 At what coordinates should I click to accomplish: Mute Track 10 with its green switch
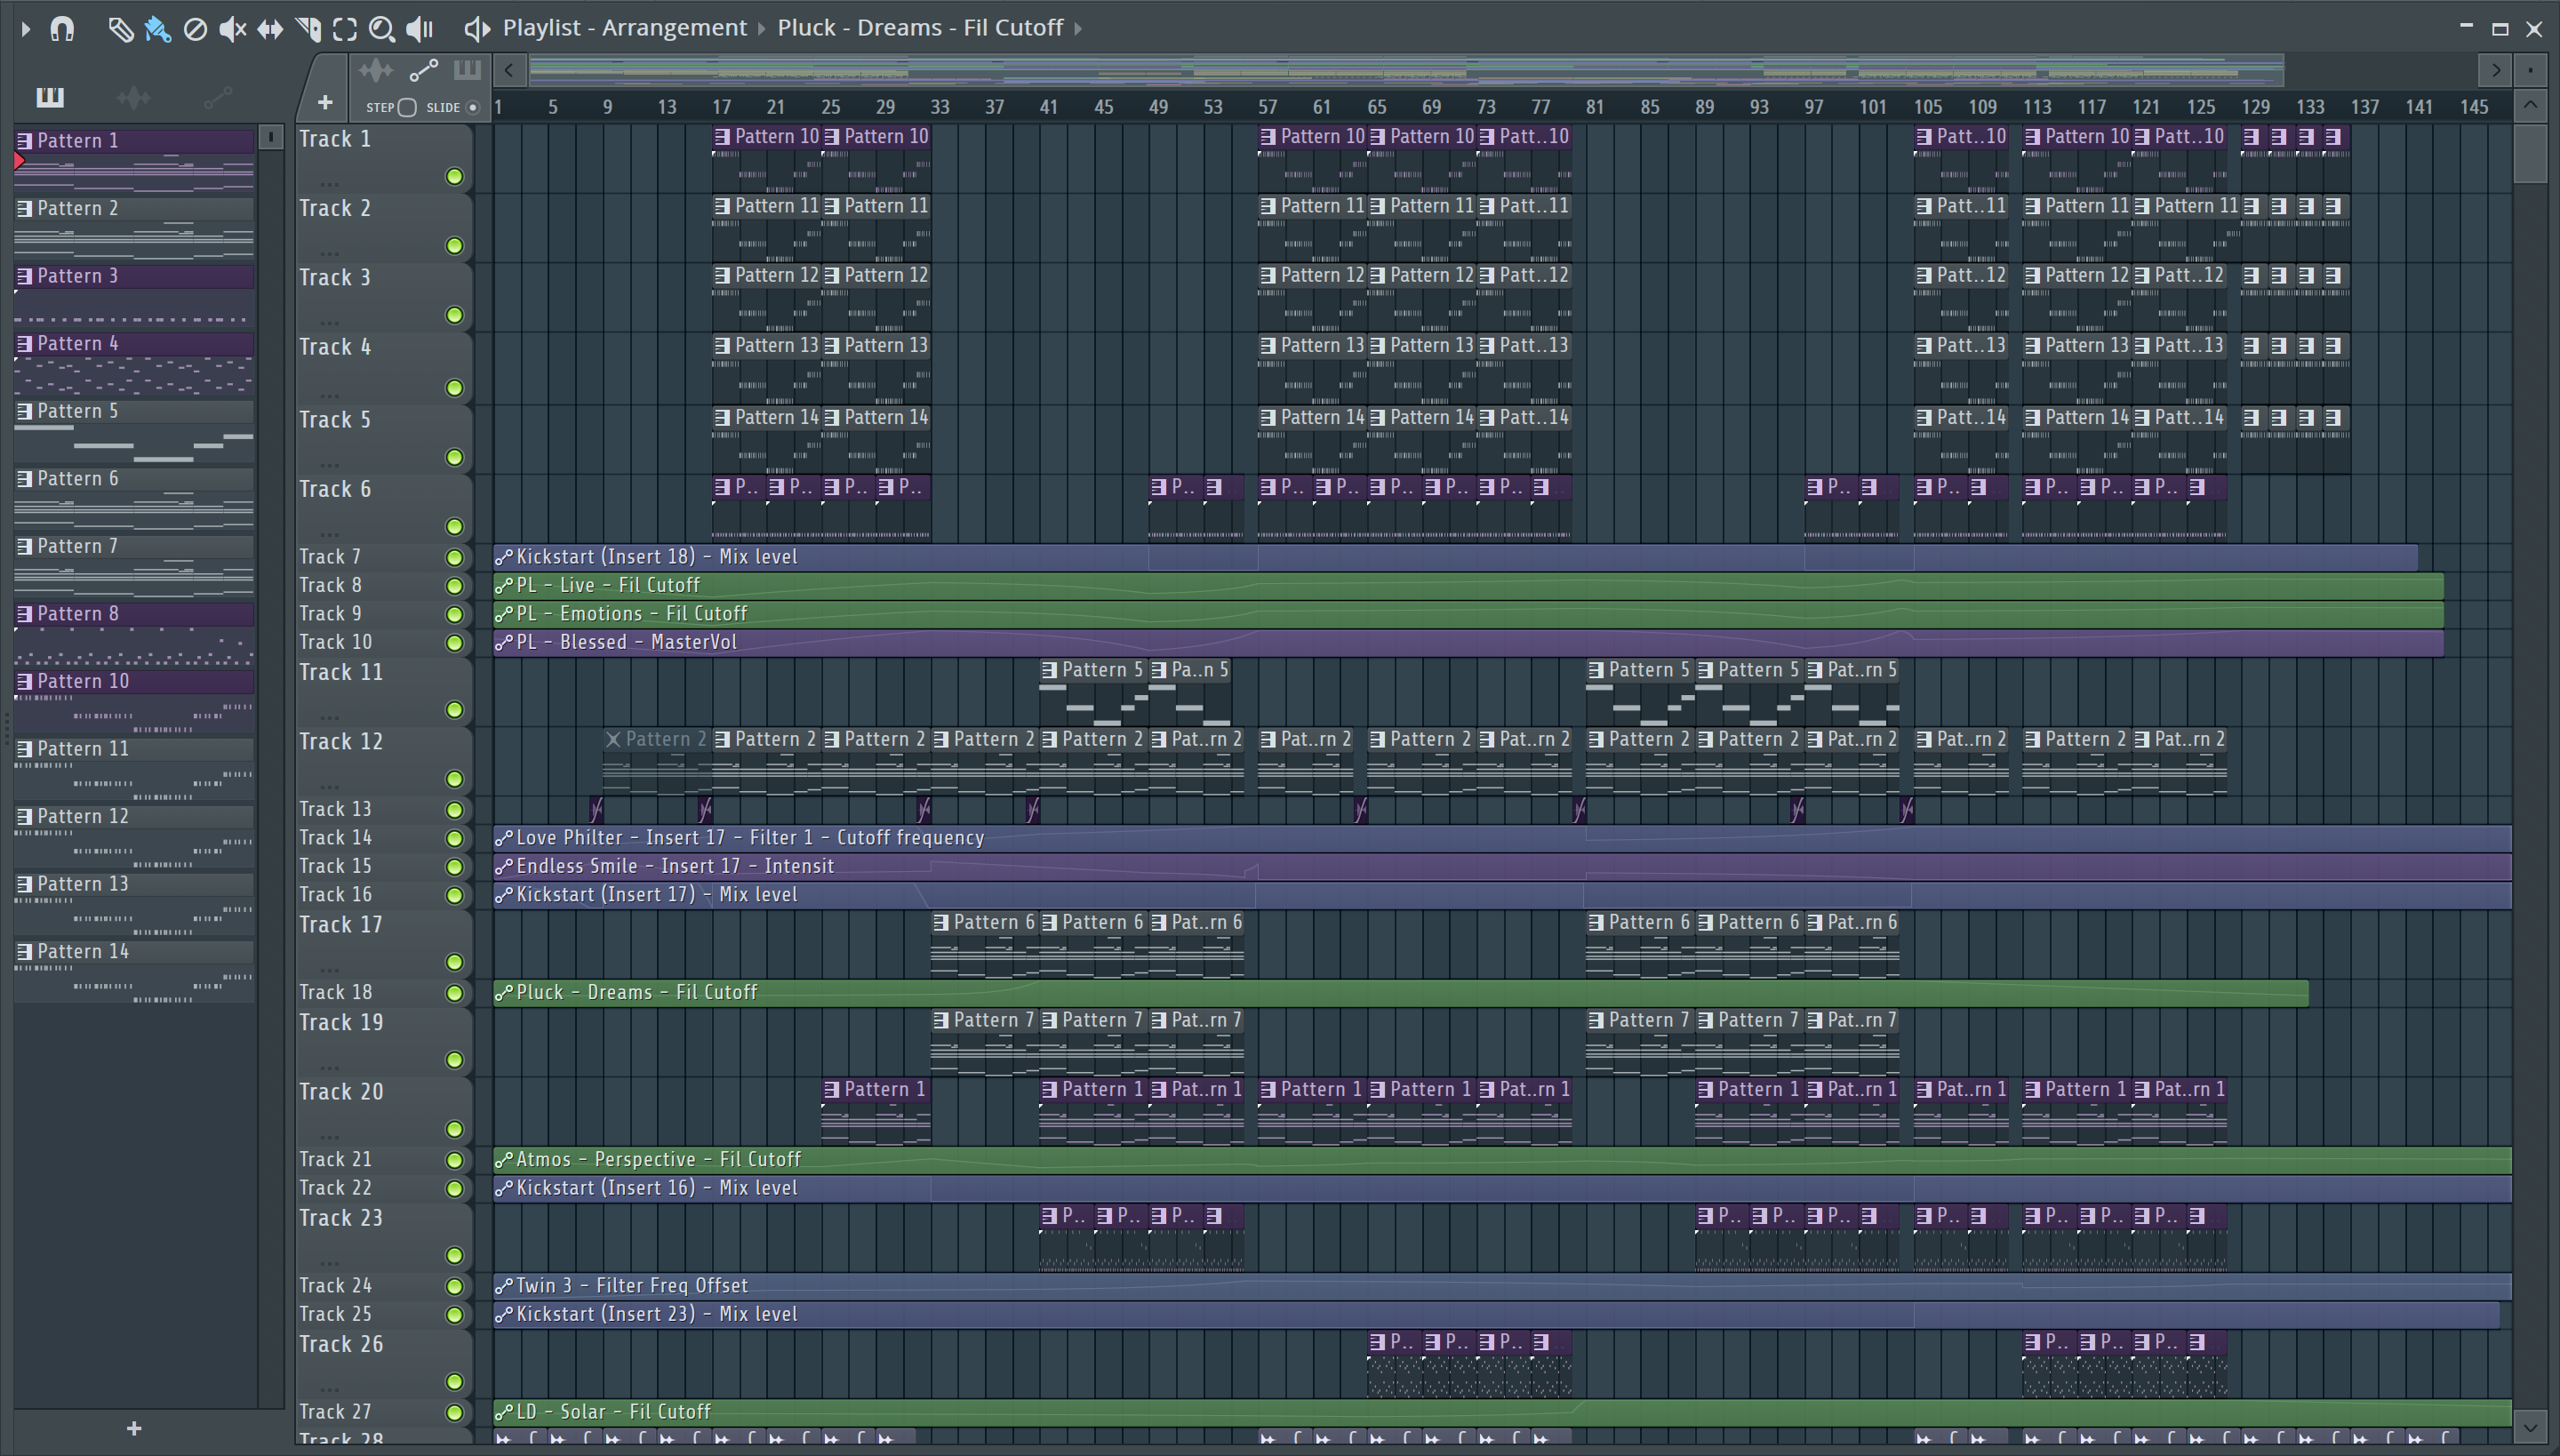coord(454,643)
